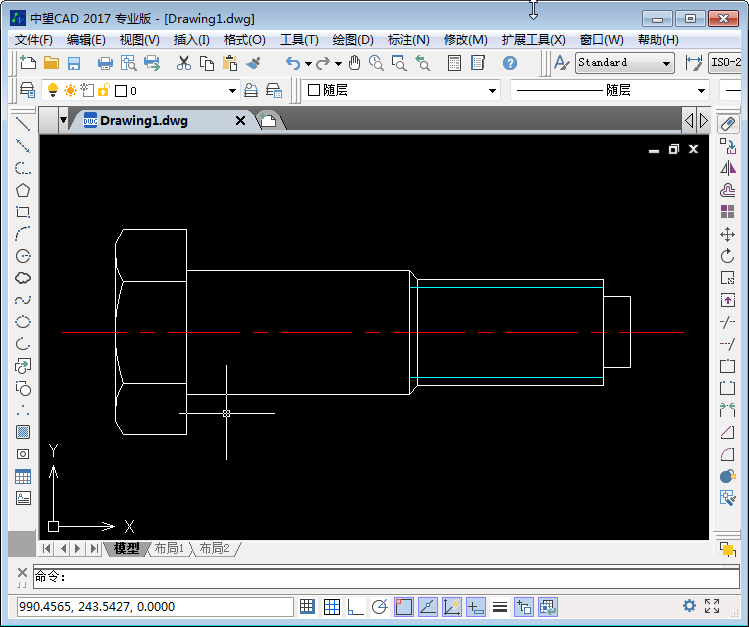This screenshot has width=749, height=627.
Task: Pick the Revision Cloud tool
Action: (x=23, y=278)
